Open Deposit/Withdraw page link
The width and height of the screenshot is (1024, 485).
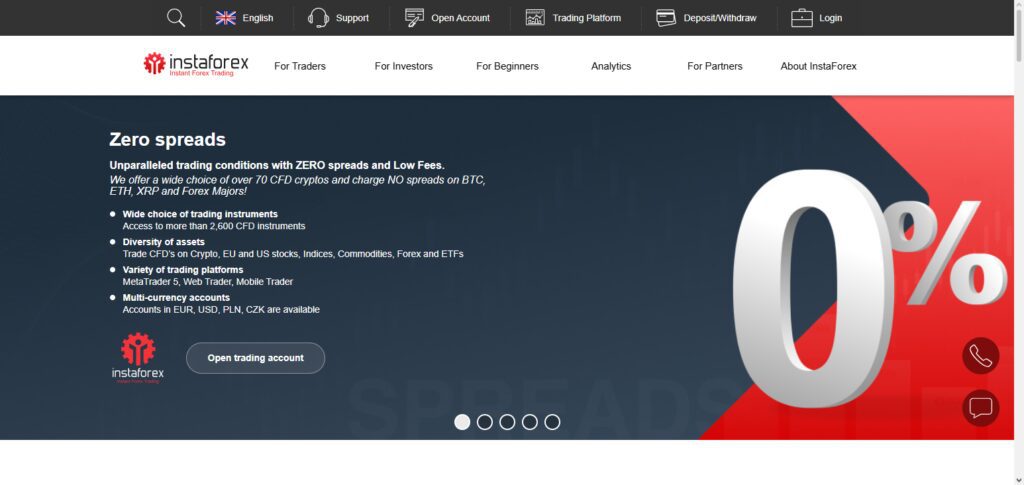(720, 18)
